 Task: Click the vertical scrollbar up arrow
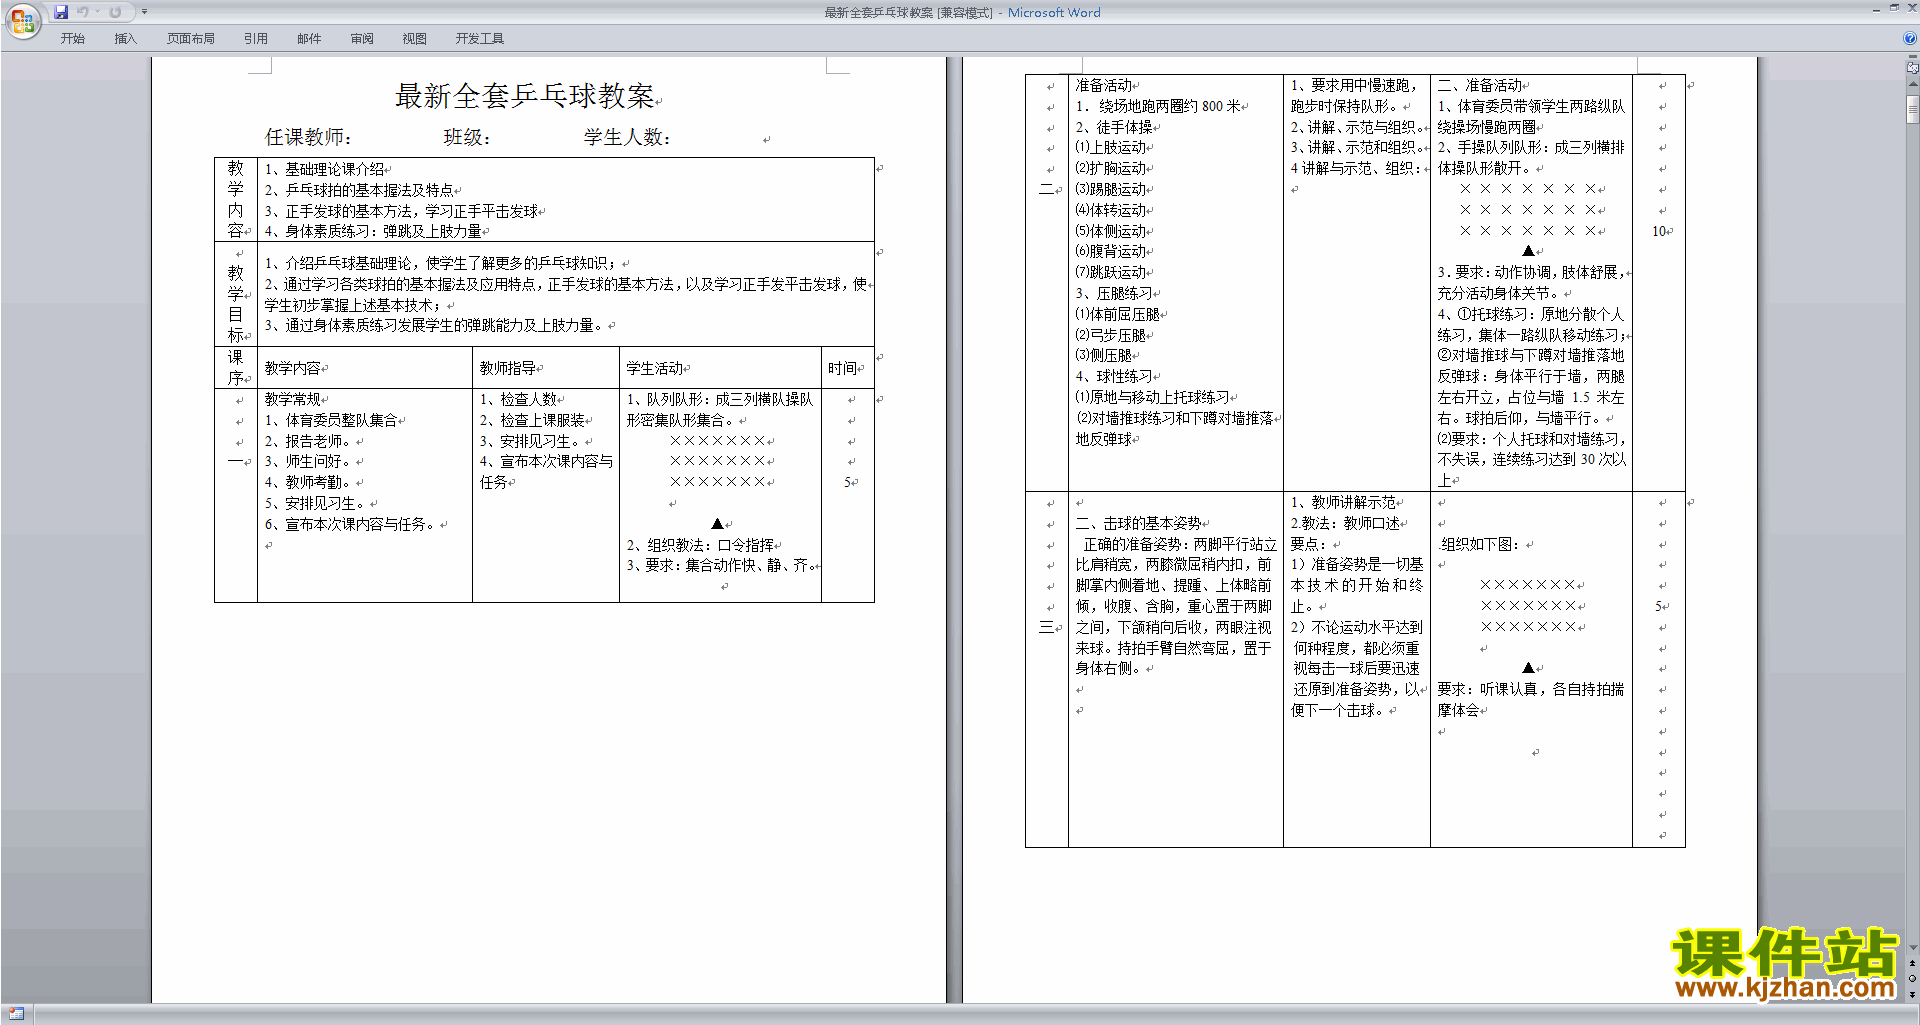1913,84
